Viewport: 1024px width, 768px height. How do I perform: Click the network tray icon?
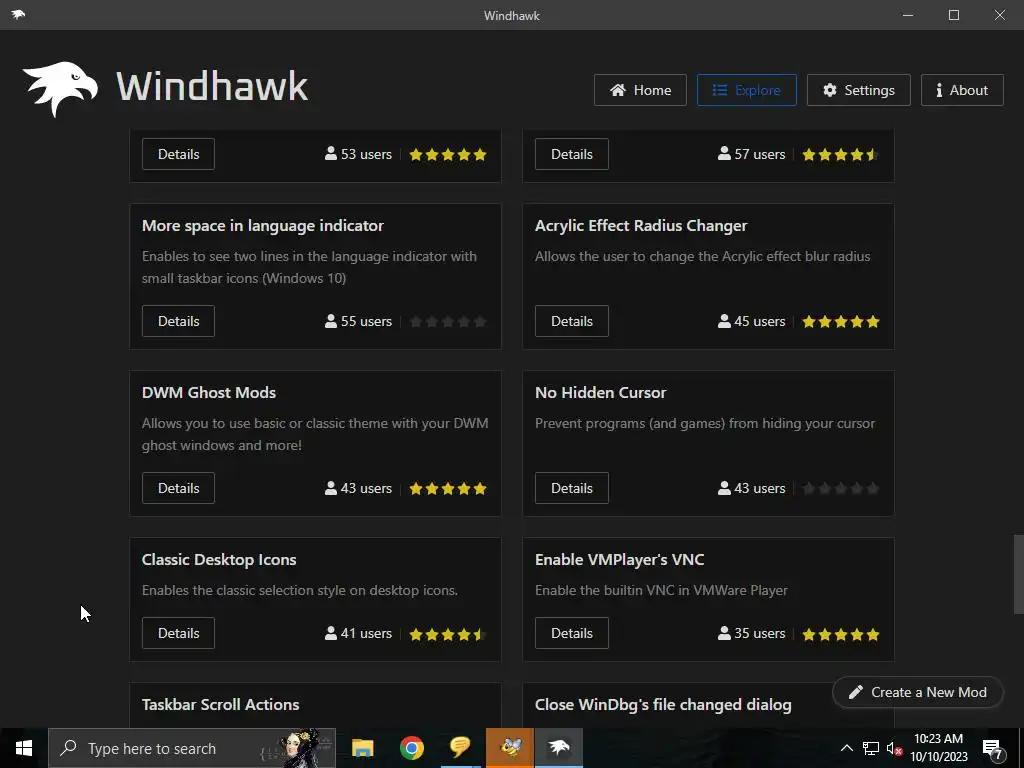pos(871,748)
